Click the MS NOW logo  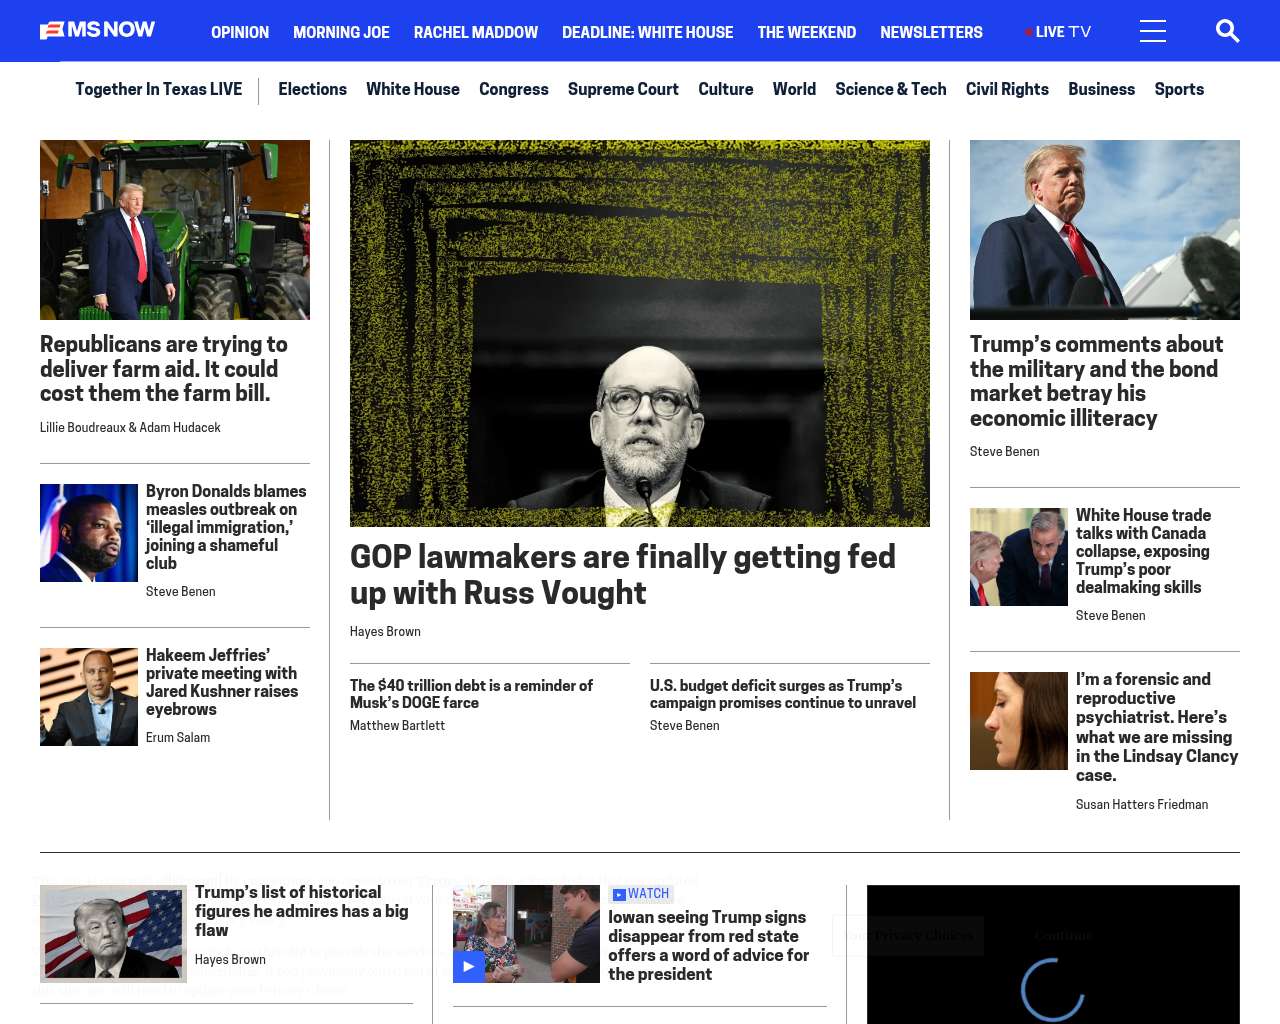(97, 31)
